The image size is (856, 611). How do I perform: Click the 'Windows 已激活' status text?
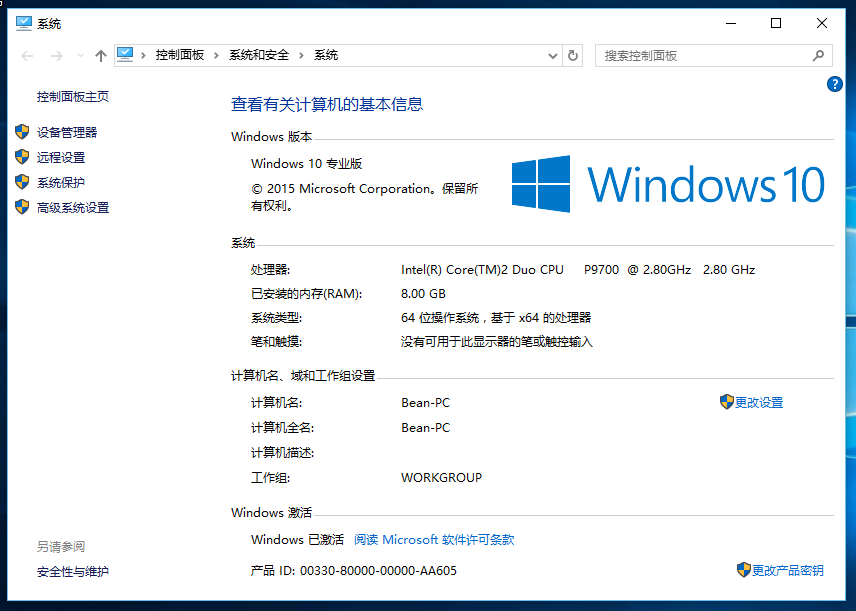coord(297,539)
